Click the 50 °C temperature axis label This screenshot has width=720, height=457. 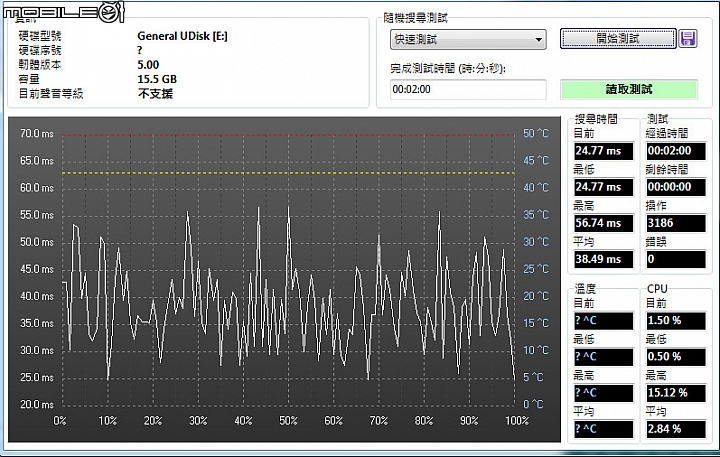pos(536,133)
